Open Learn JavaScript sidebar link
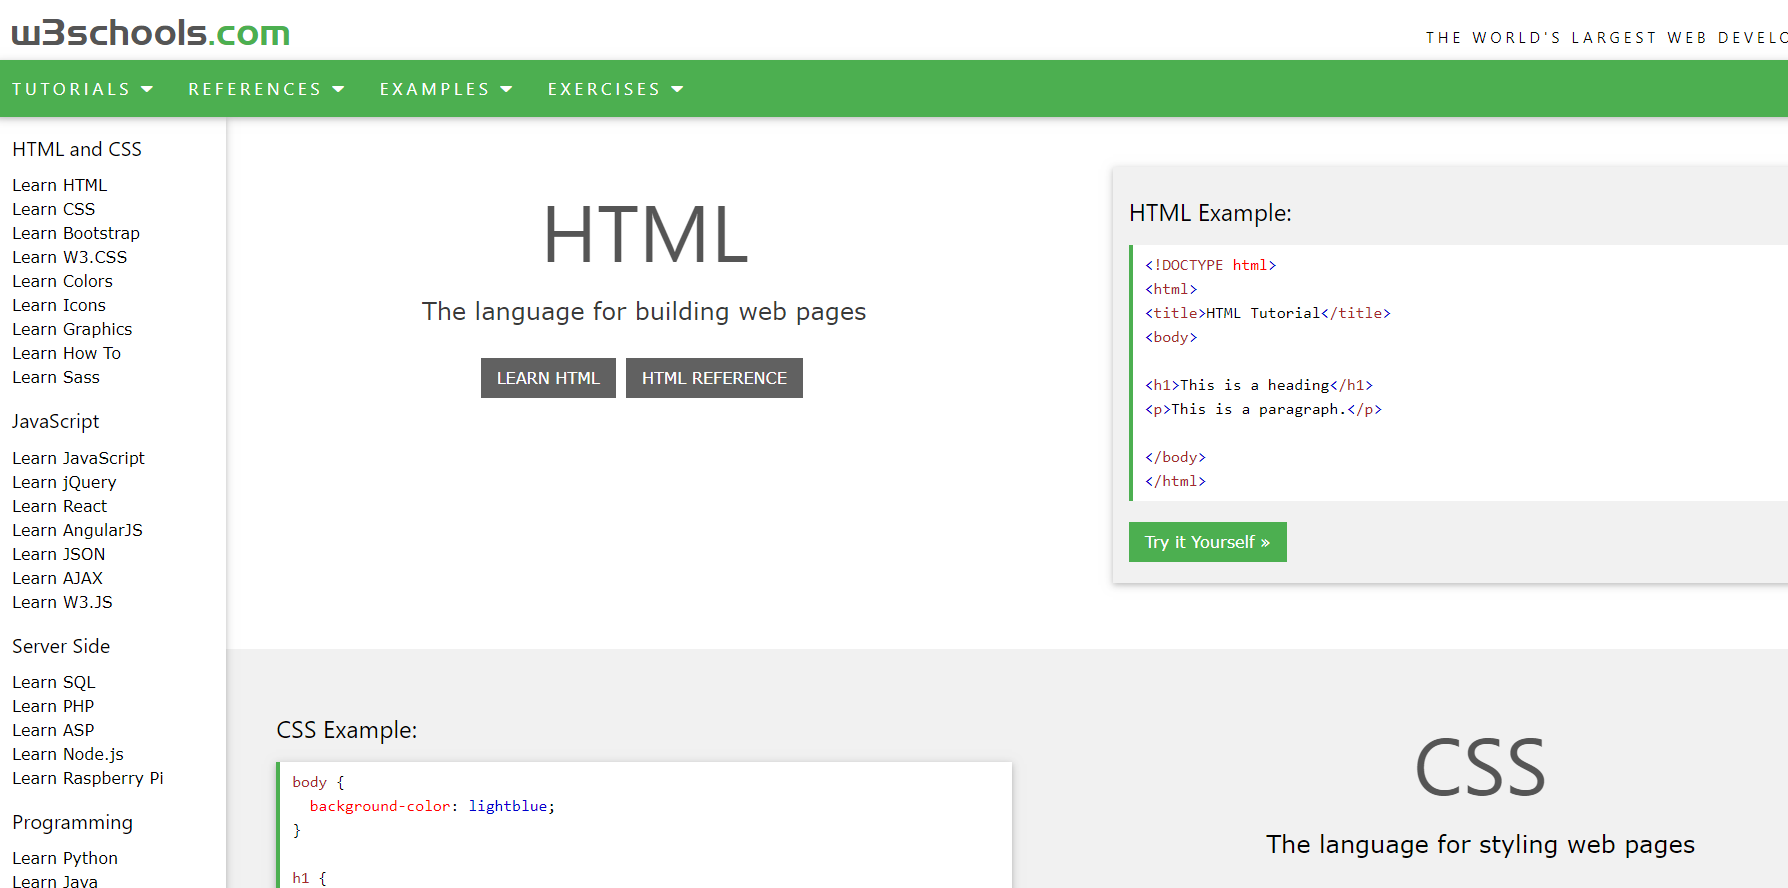Screen dimensions: 1788x888 point(78,458)
